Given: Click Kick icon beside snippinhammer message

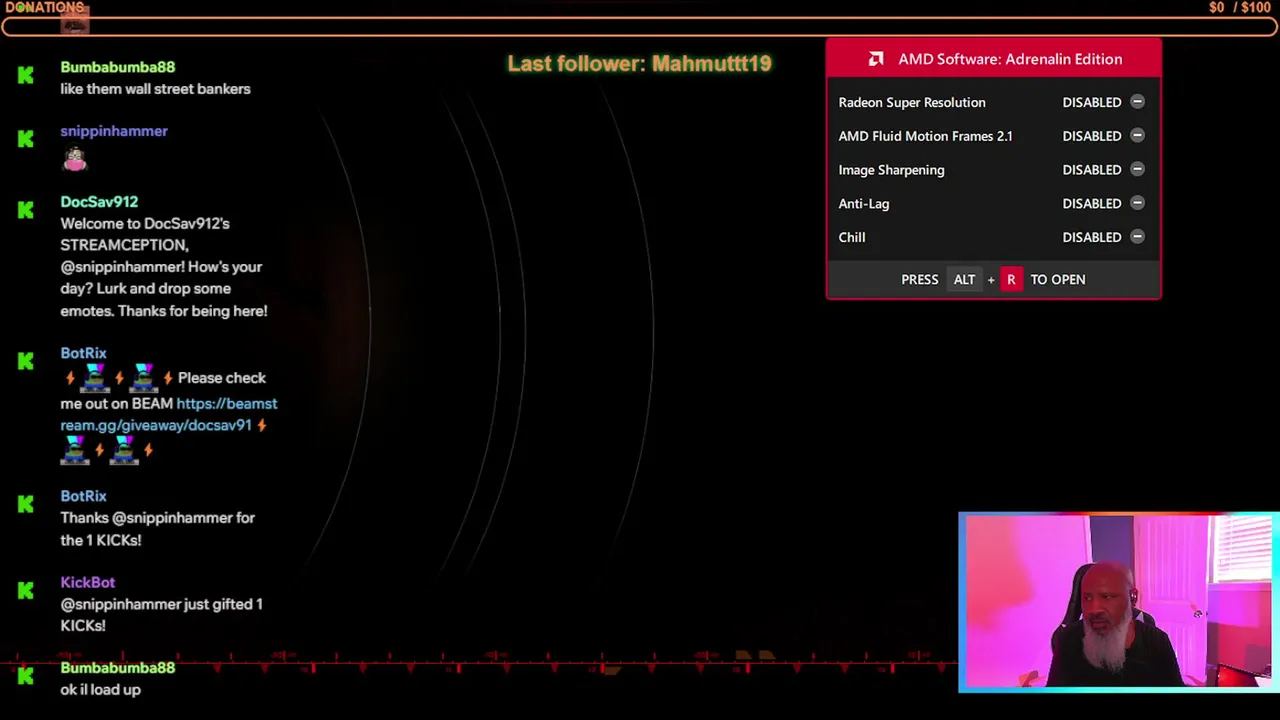Looking at the screenshot, I should 26,138.
